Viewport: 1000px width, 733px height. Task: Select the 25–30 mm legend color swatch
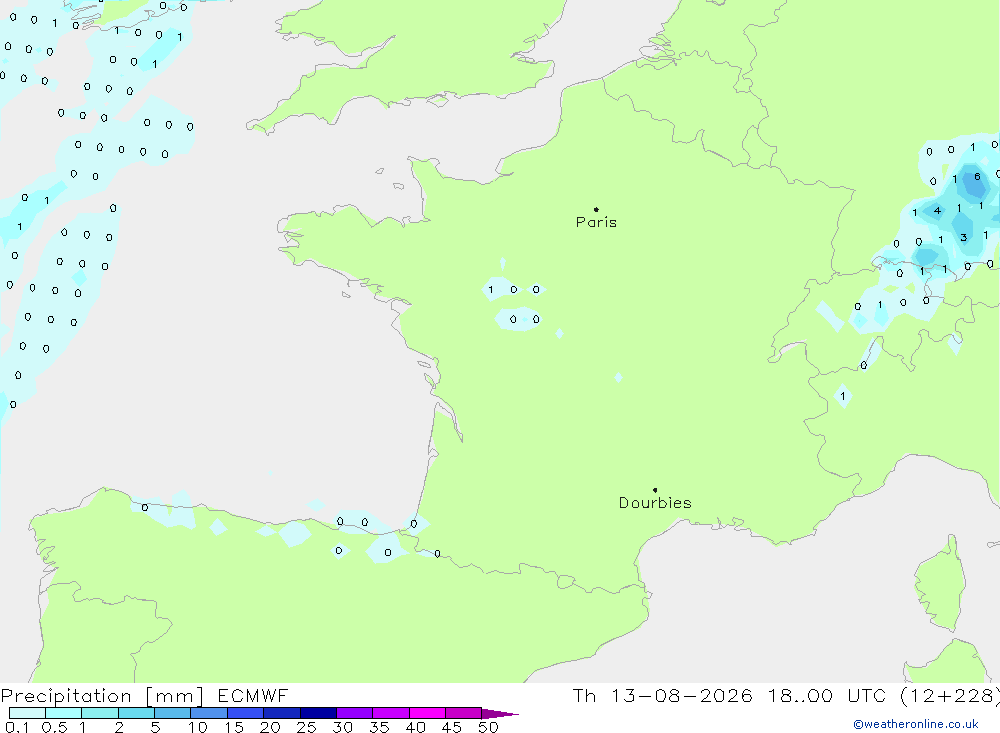318,713
